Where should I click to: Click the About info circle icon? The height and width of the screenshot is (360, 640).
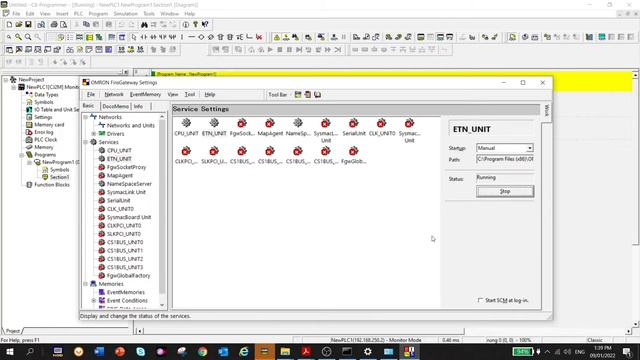pyautogui.click(x=186, y=24)
